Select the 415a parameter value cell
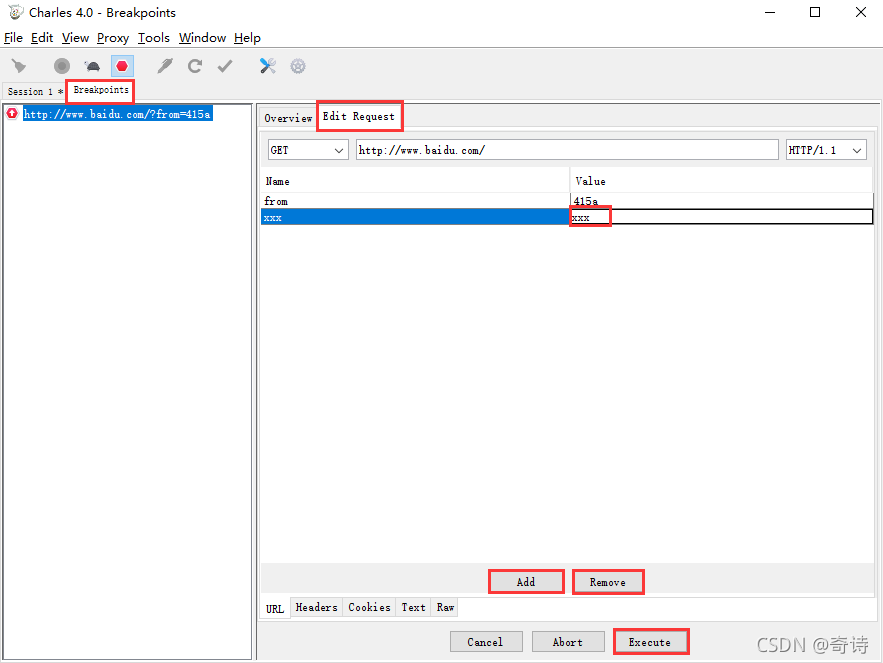Viewport: 883px width, 663px height. coord(721,201)
